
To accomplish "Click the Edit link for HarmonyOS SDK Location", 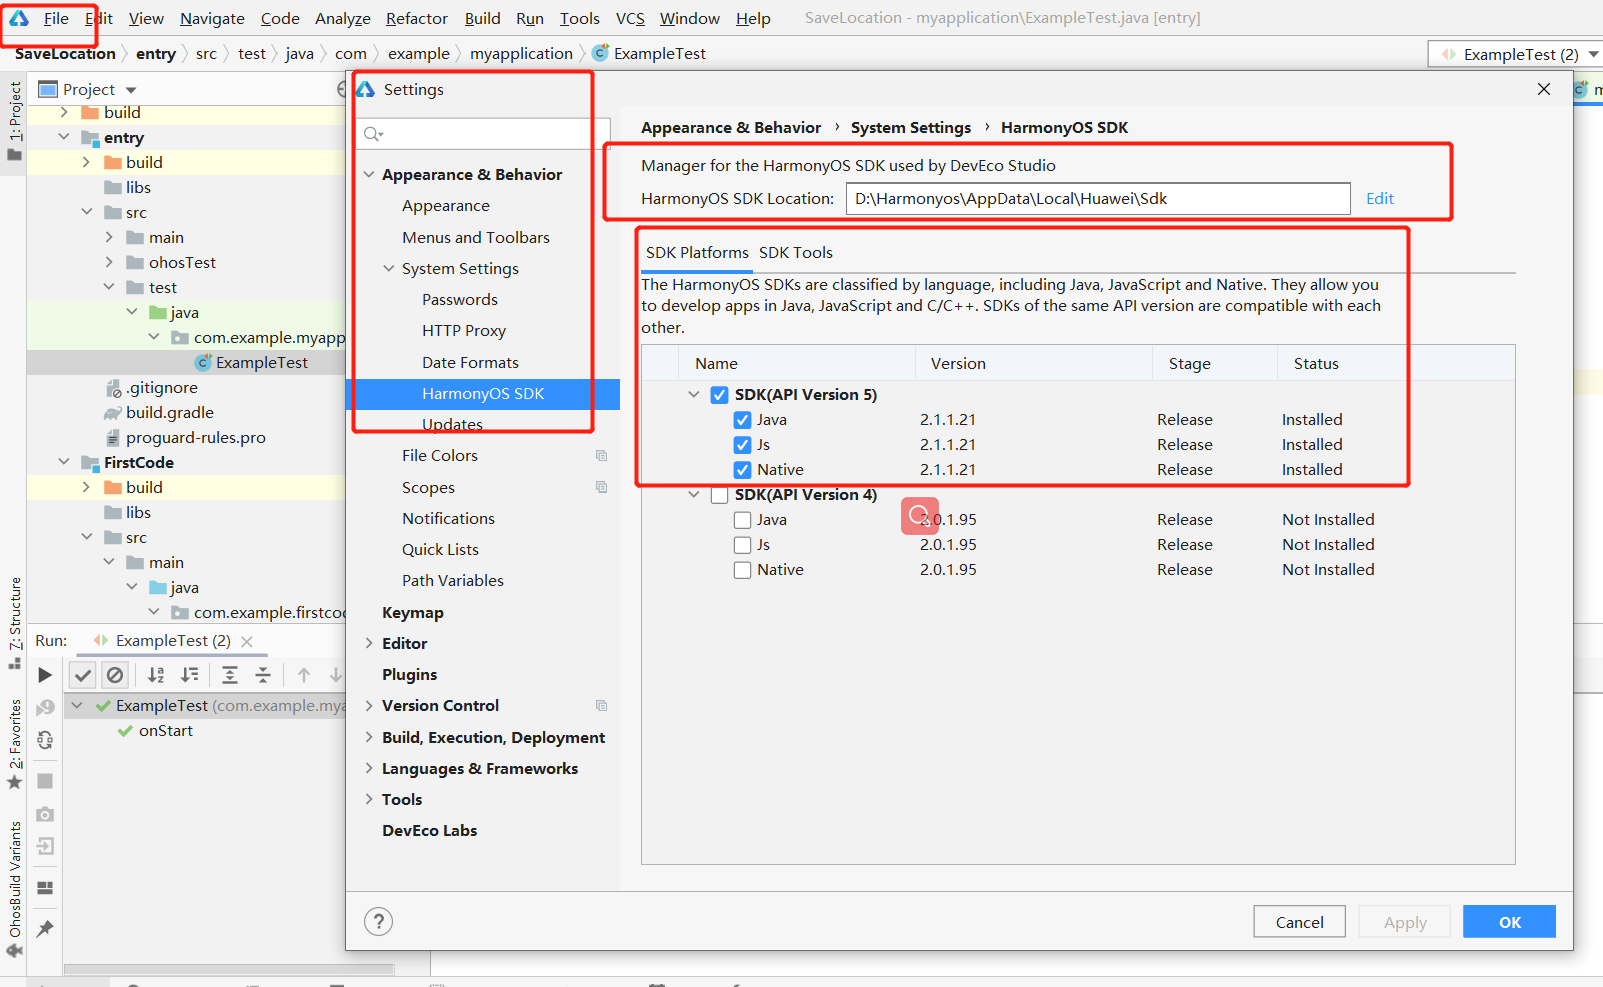I will point(1379,198).
